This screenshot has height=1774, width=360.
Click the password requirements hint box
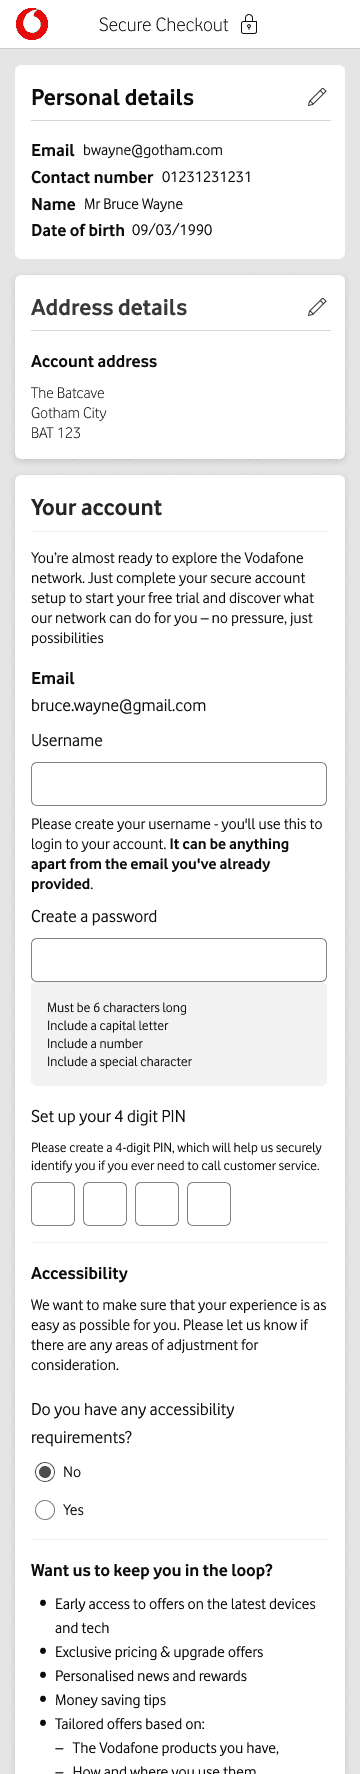coord(179,1034)
